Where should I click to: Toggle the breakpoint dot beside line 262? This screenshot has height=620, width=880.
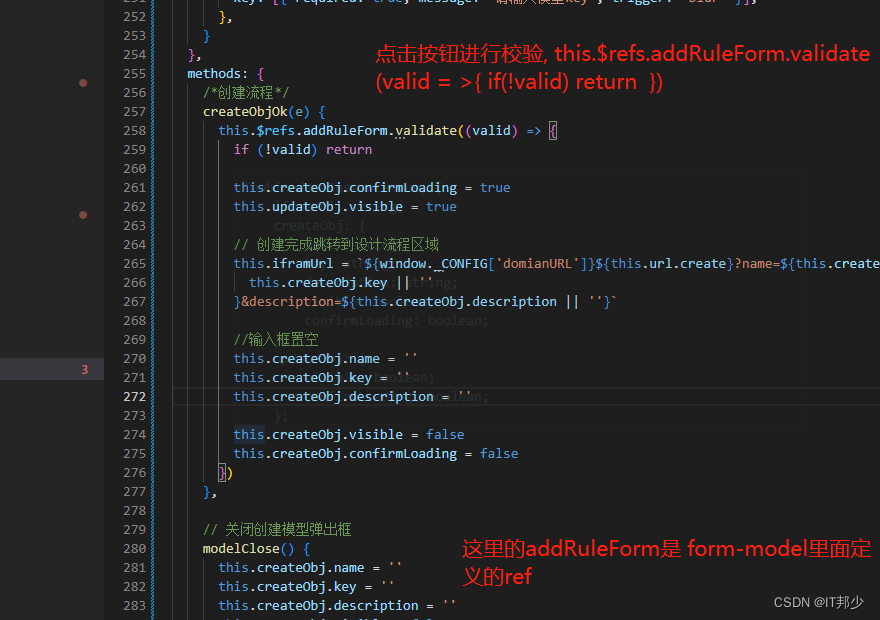point(84,215)
